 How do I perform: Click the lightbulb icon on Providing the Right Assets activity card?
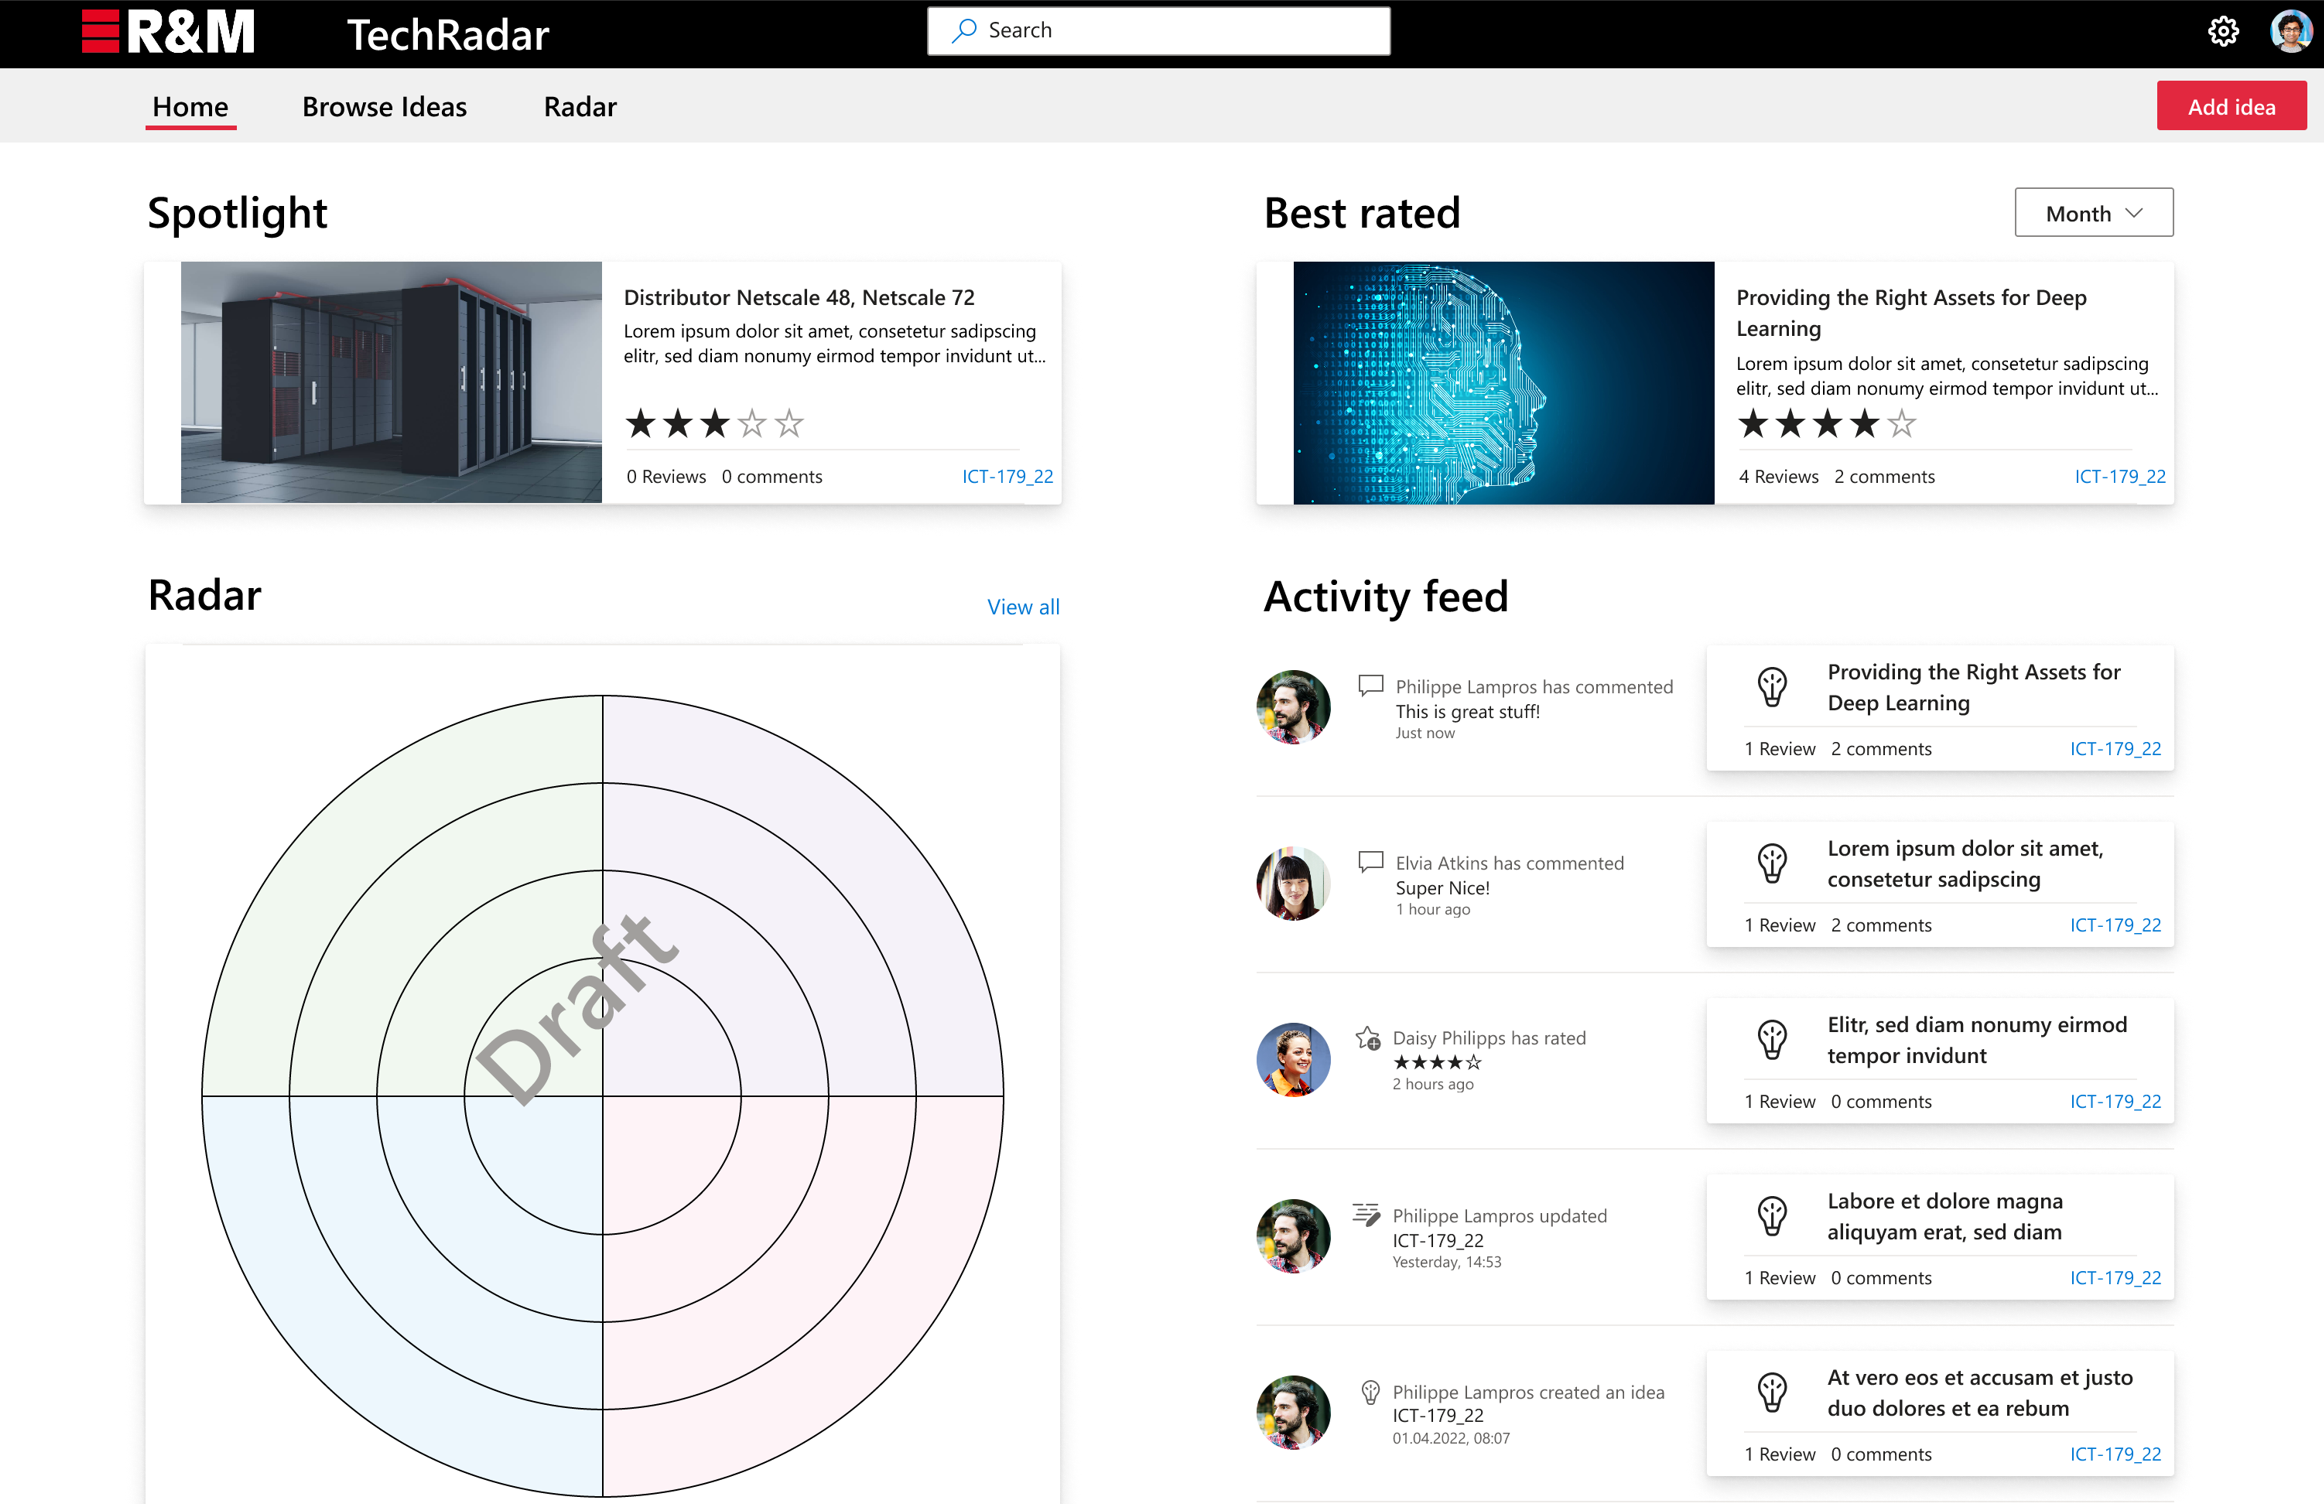[x=1772, y=687]
